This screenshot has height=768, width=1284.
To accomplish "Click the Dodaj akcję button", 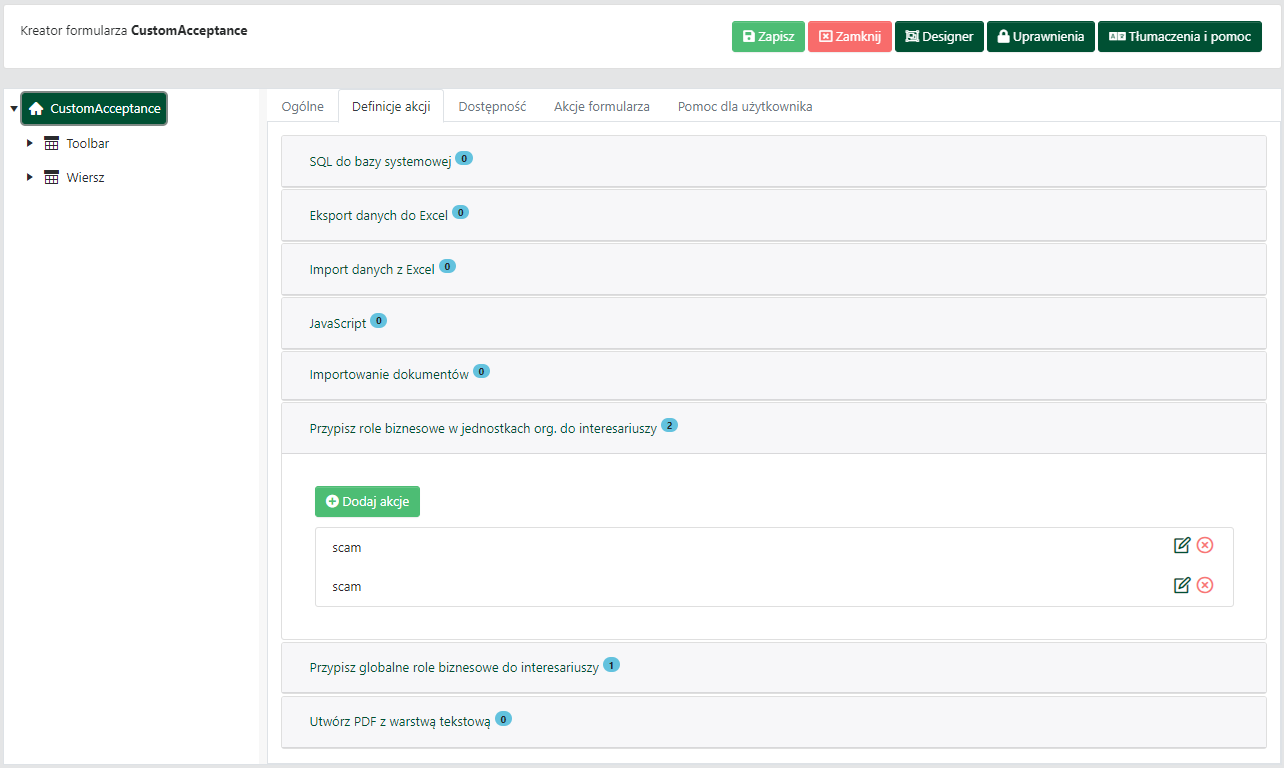I will [x=367, y=502].
